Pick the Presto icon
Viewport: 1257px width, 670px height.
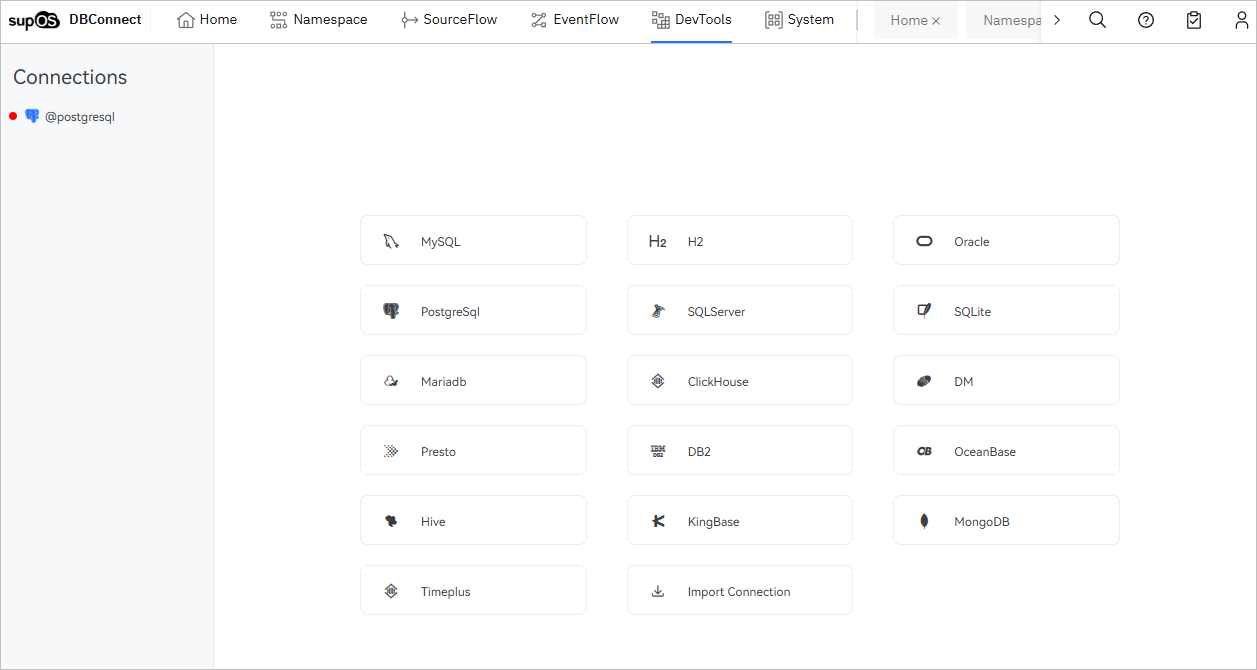tap(391, 451)
